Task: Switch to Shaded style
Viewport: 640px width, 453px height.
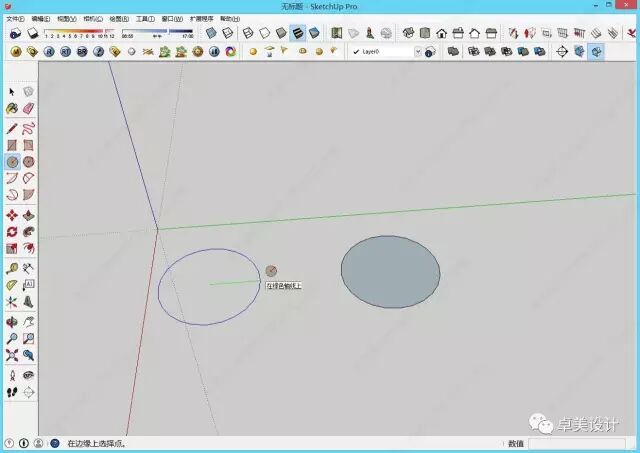Action: [281, 33]
